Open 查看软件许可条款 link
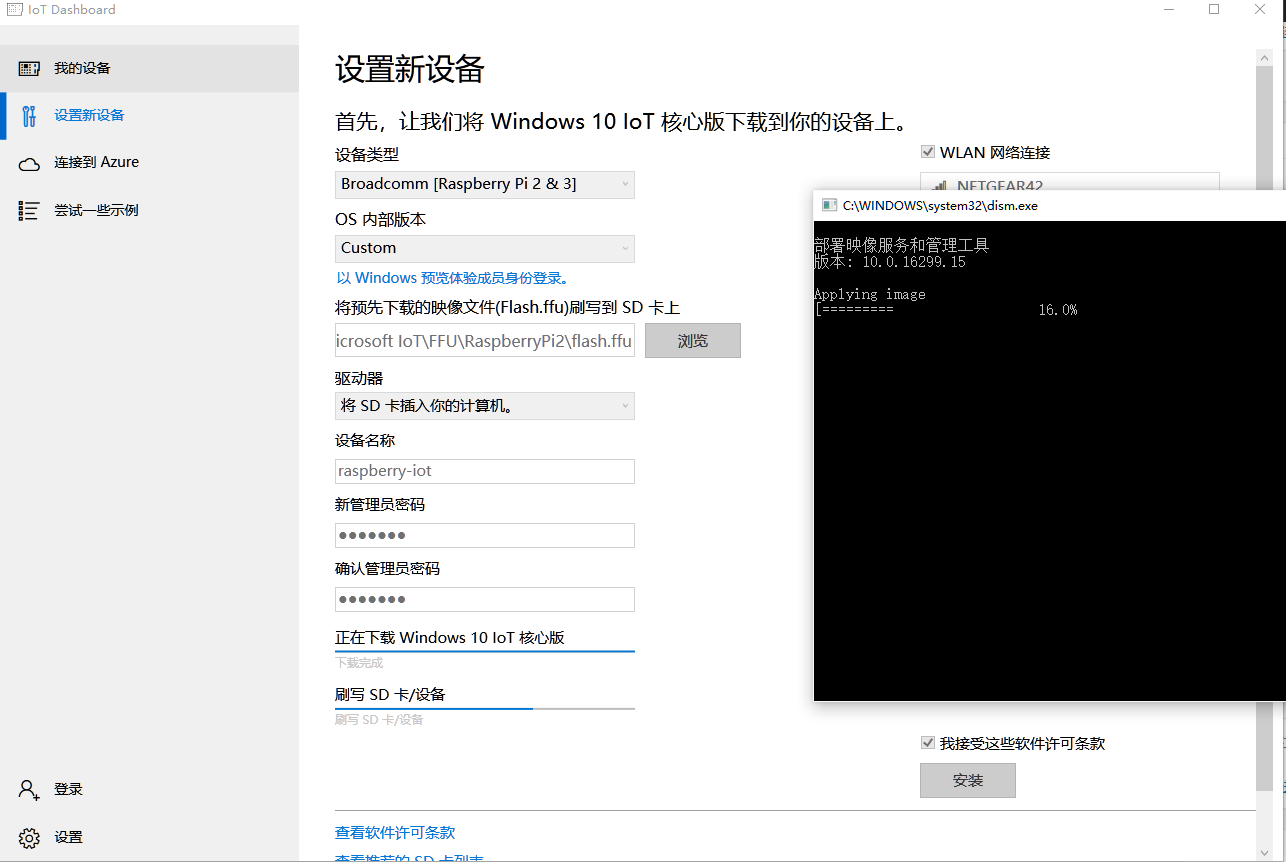 coord(395,832)
